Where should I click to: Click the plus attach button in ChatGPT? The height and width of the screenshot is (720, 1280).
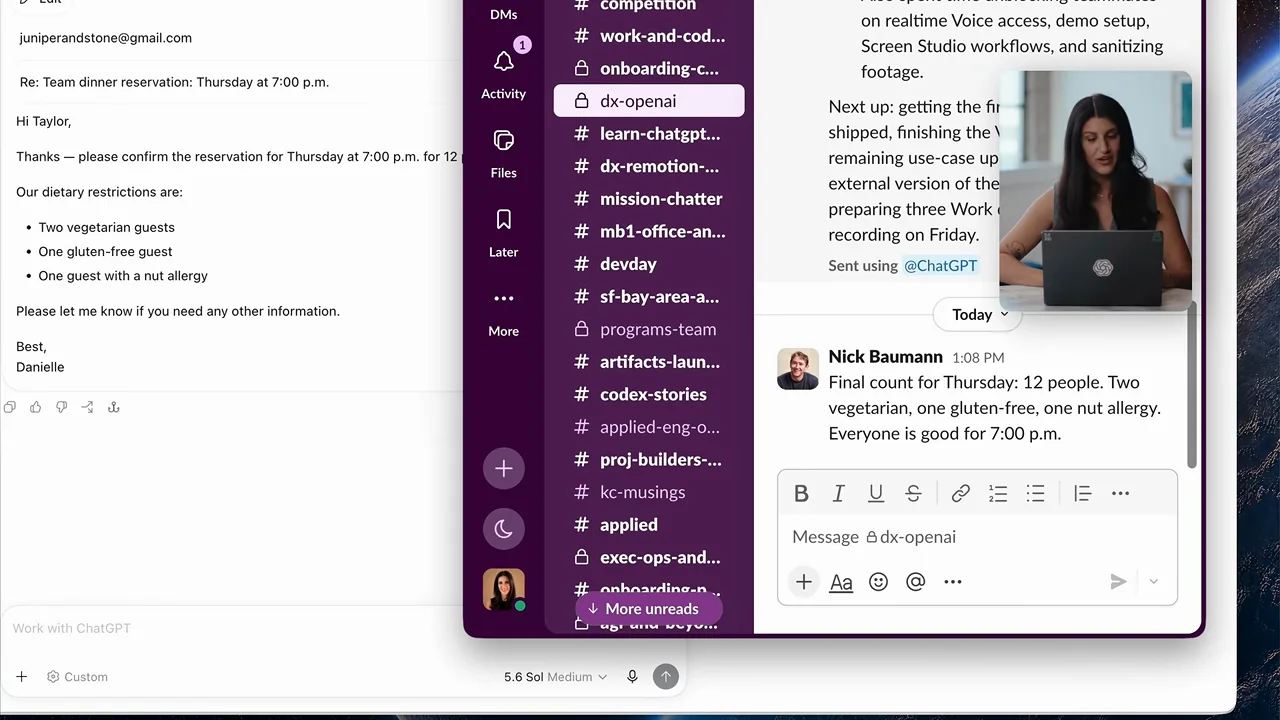tap(21, 677)
